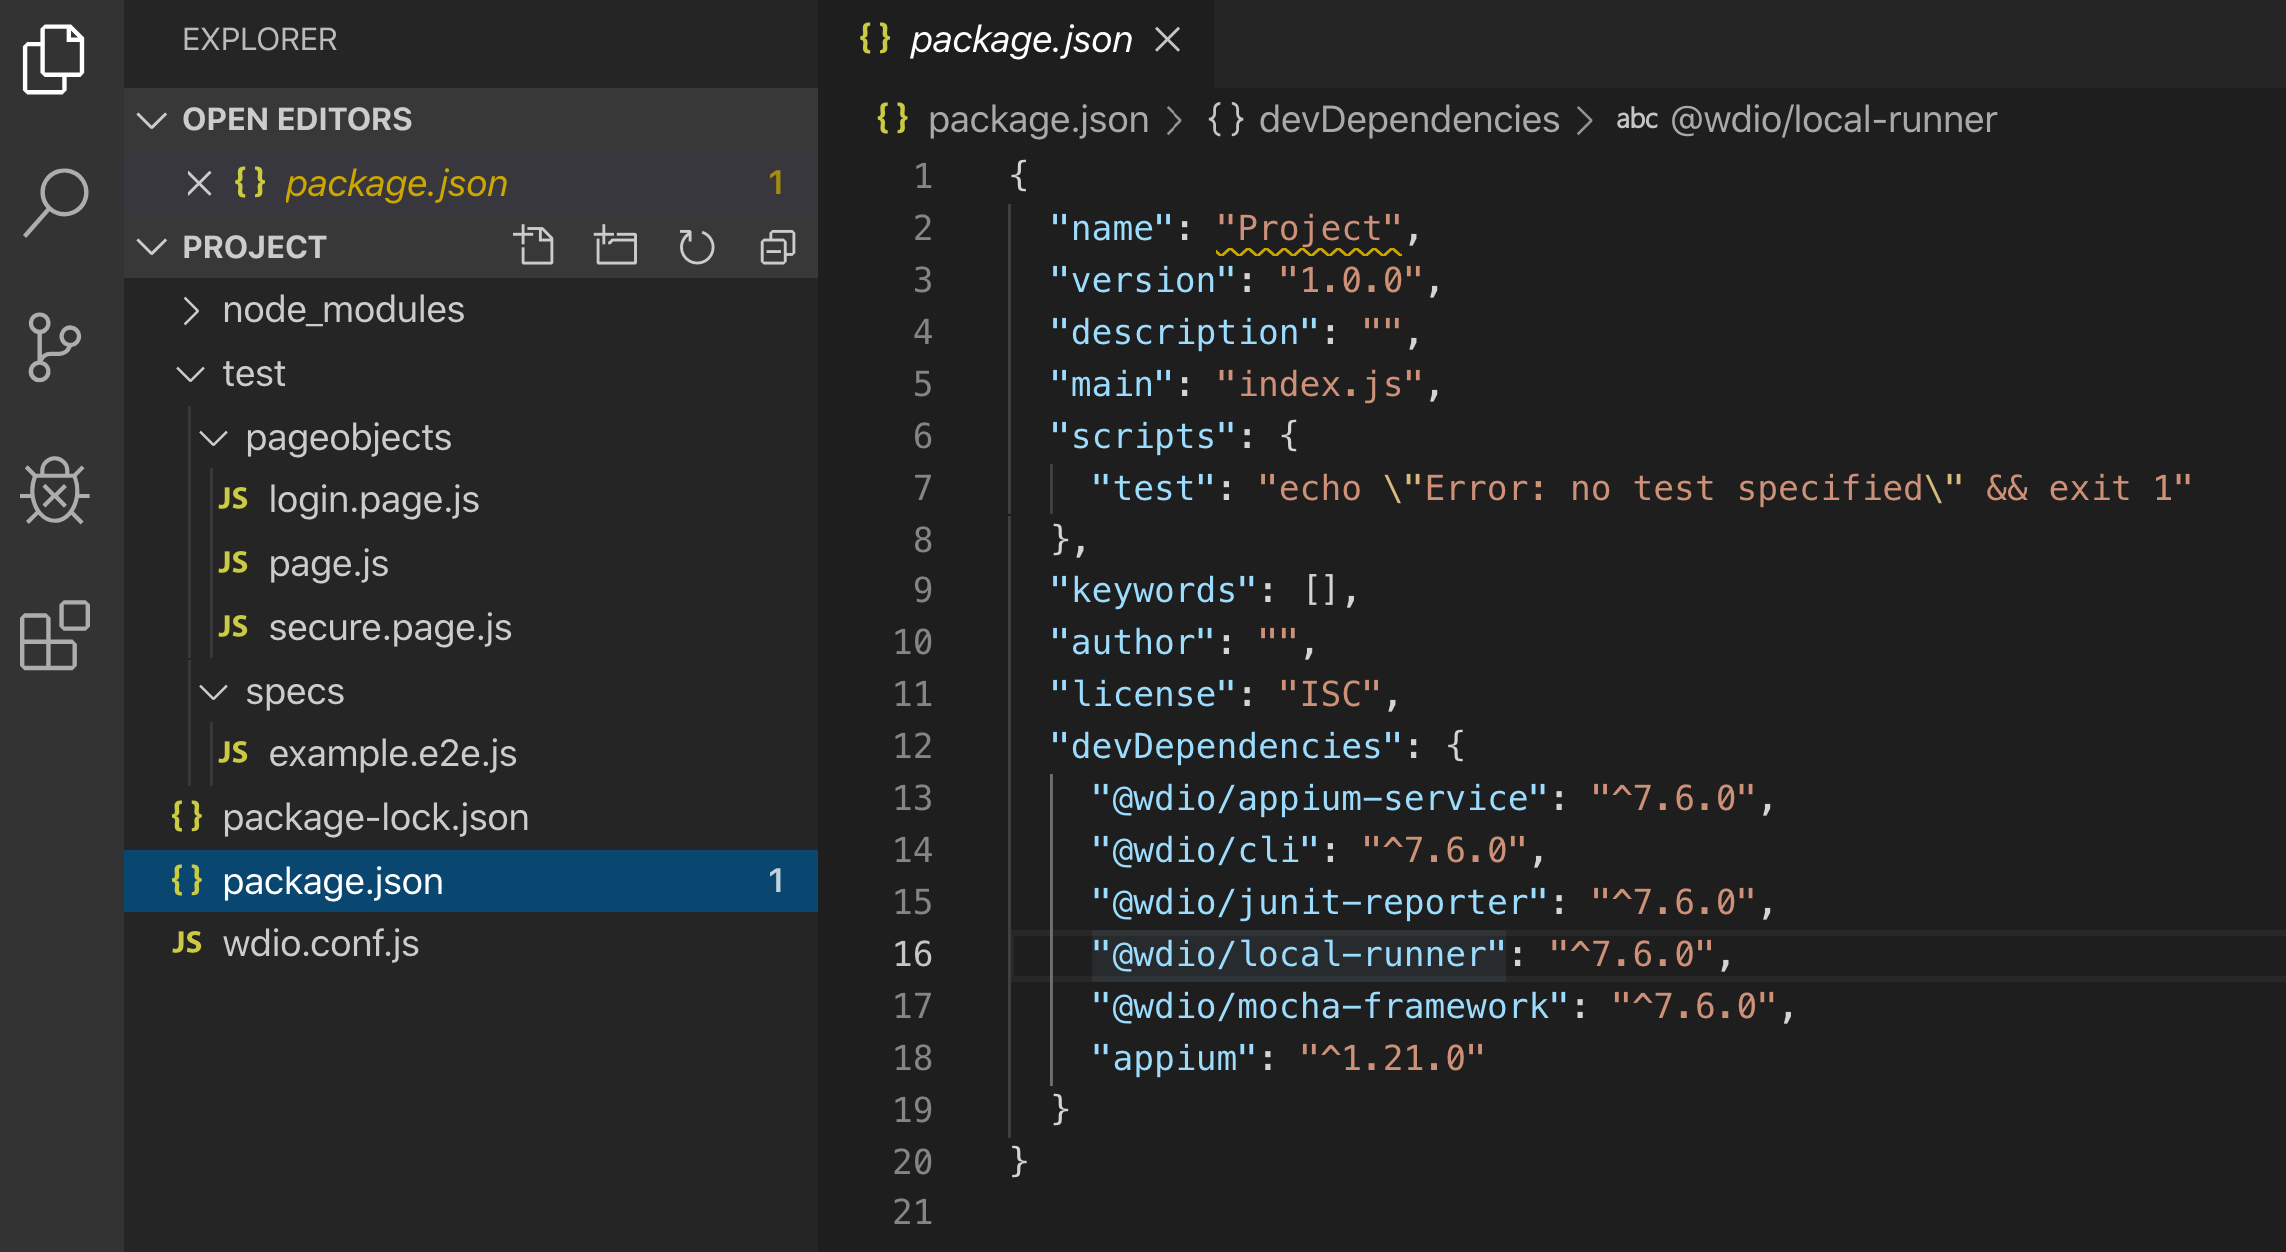Open login.page.js file in explorer
This screenshot has height=1252, width=2286.
(x=373, y=499)
